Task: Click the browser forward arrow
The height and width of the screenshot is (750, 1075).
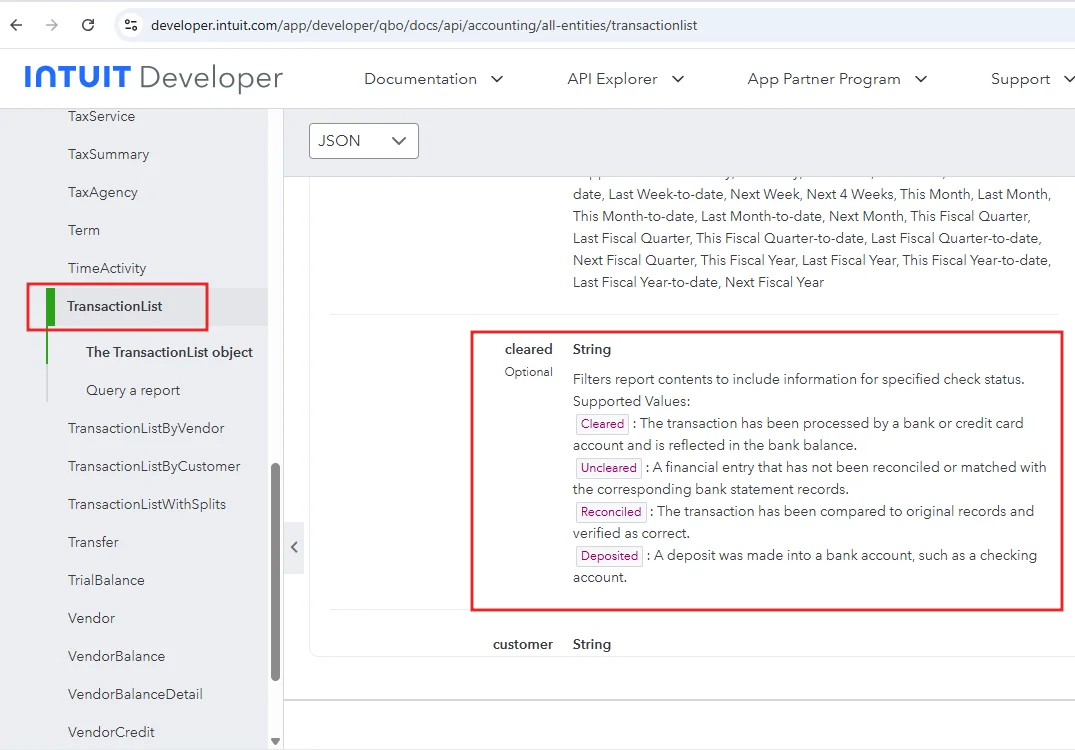Action: coord(52,25)
